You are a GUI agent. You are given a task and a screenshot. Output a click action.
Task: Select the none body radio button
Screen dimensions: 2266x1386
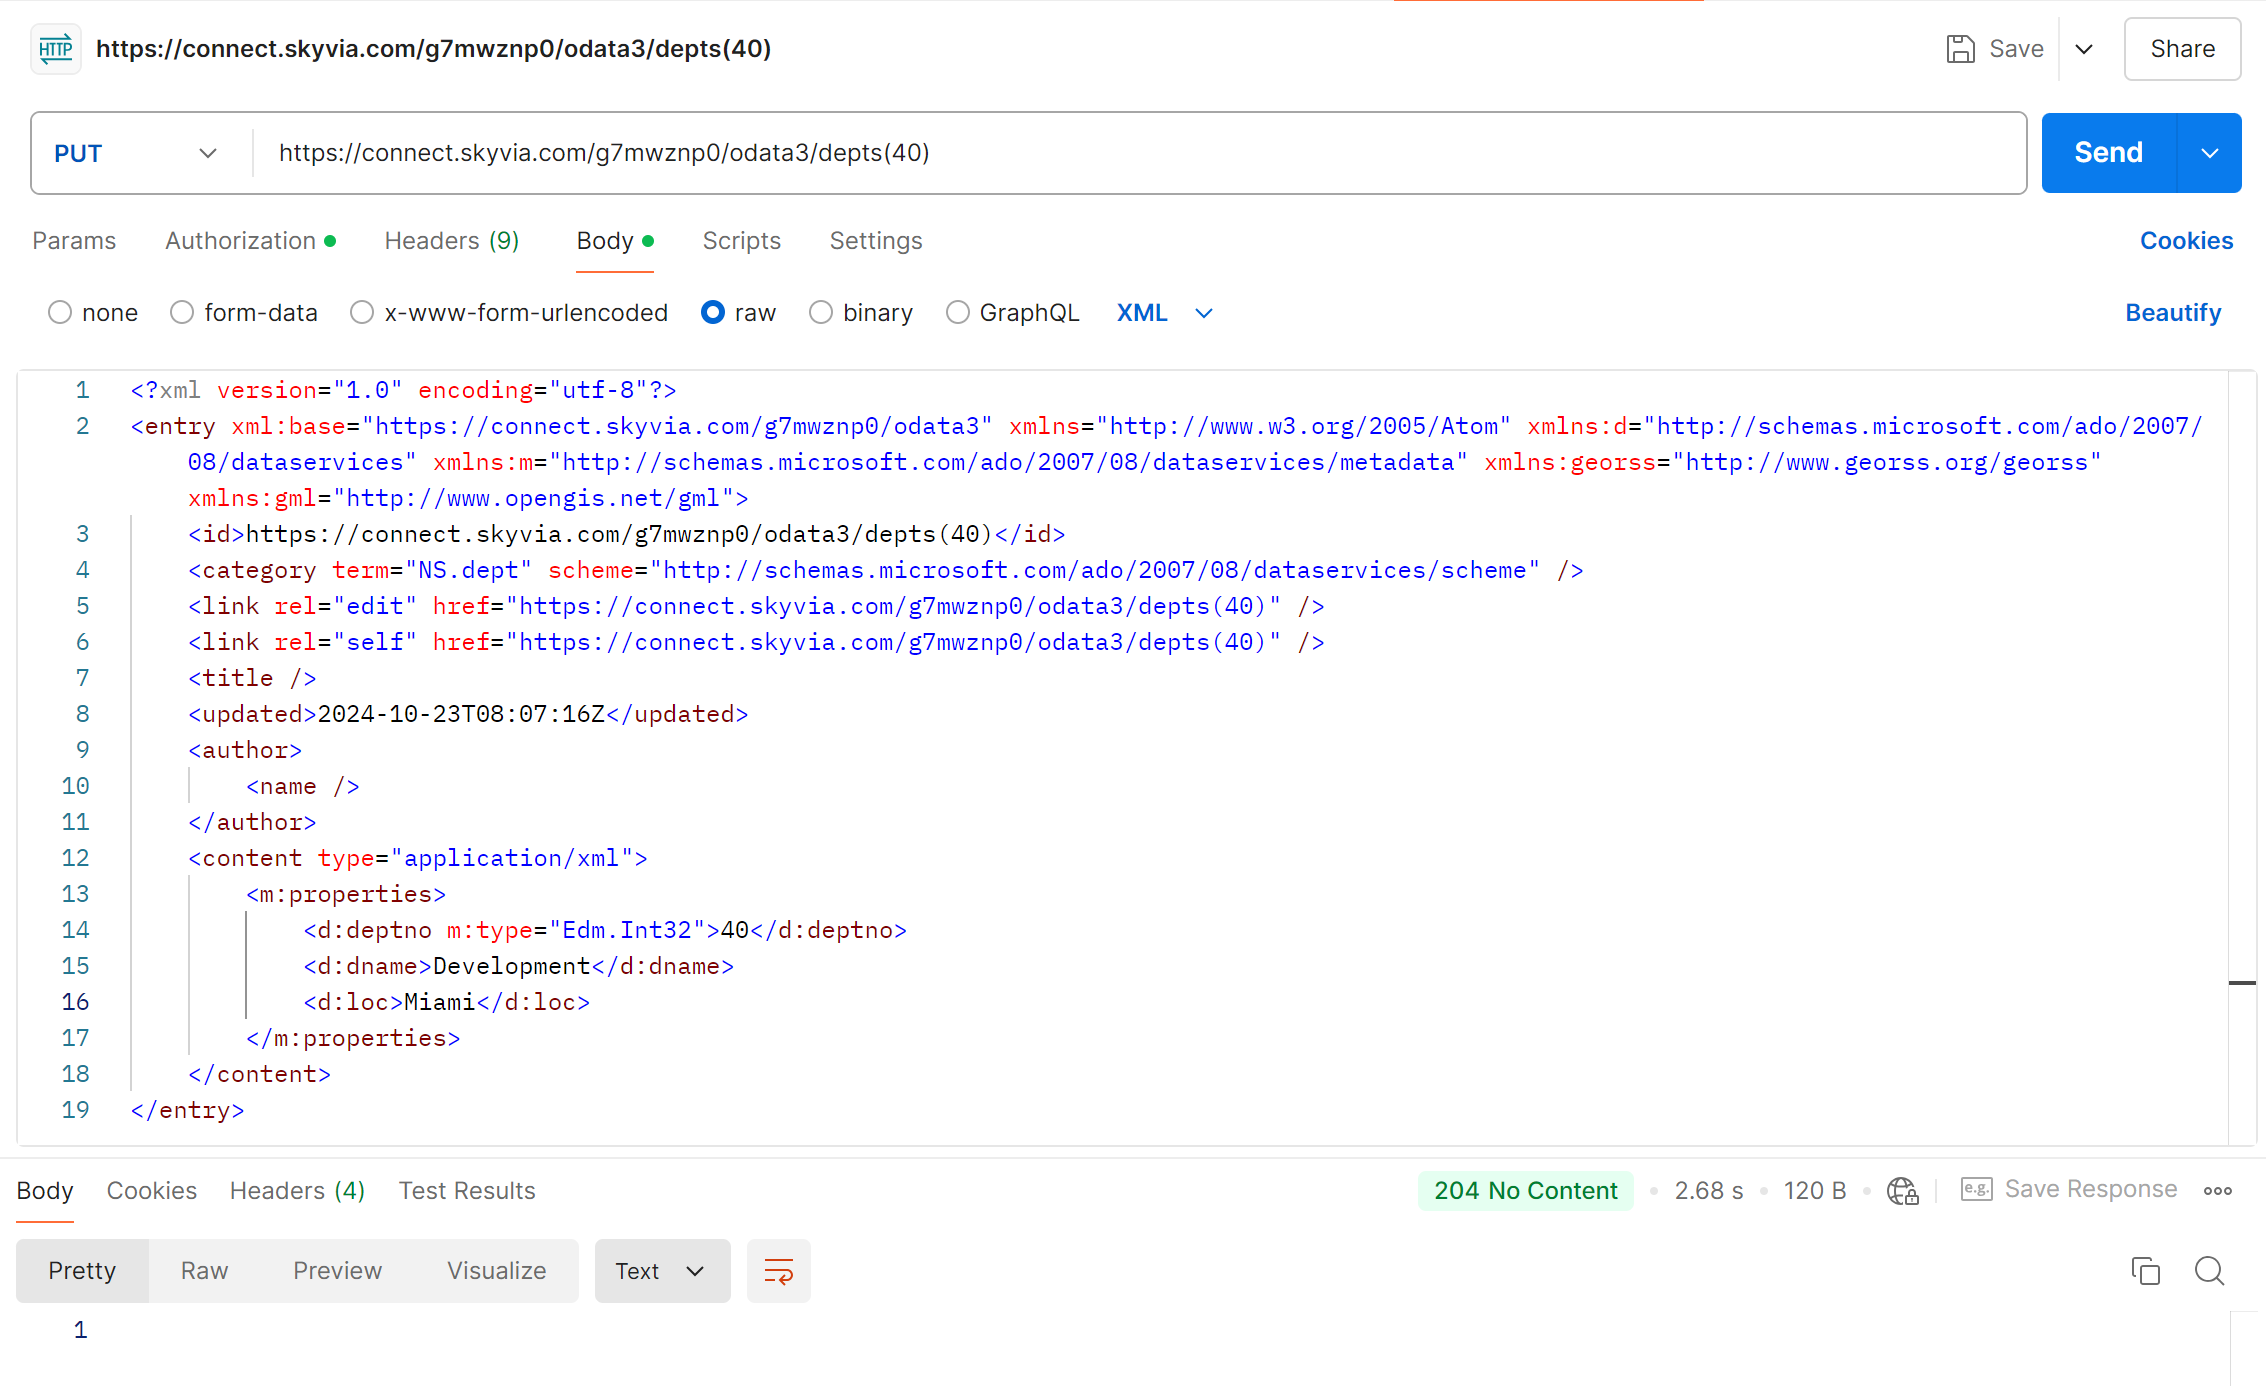tap(58, 312)
